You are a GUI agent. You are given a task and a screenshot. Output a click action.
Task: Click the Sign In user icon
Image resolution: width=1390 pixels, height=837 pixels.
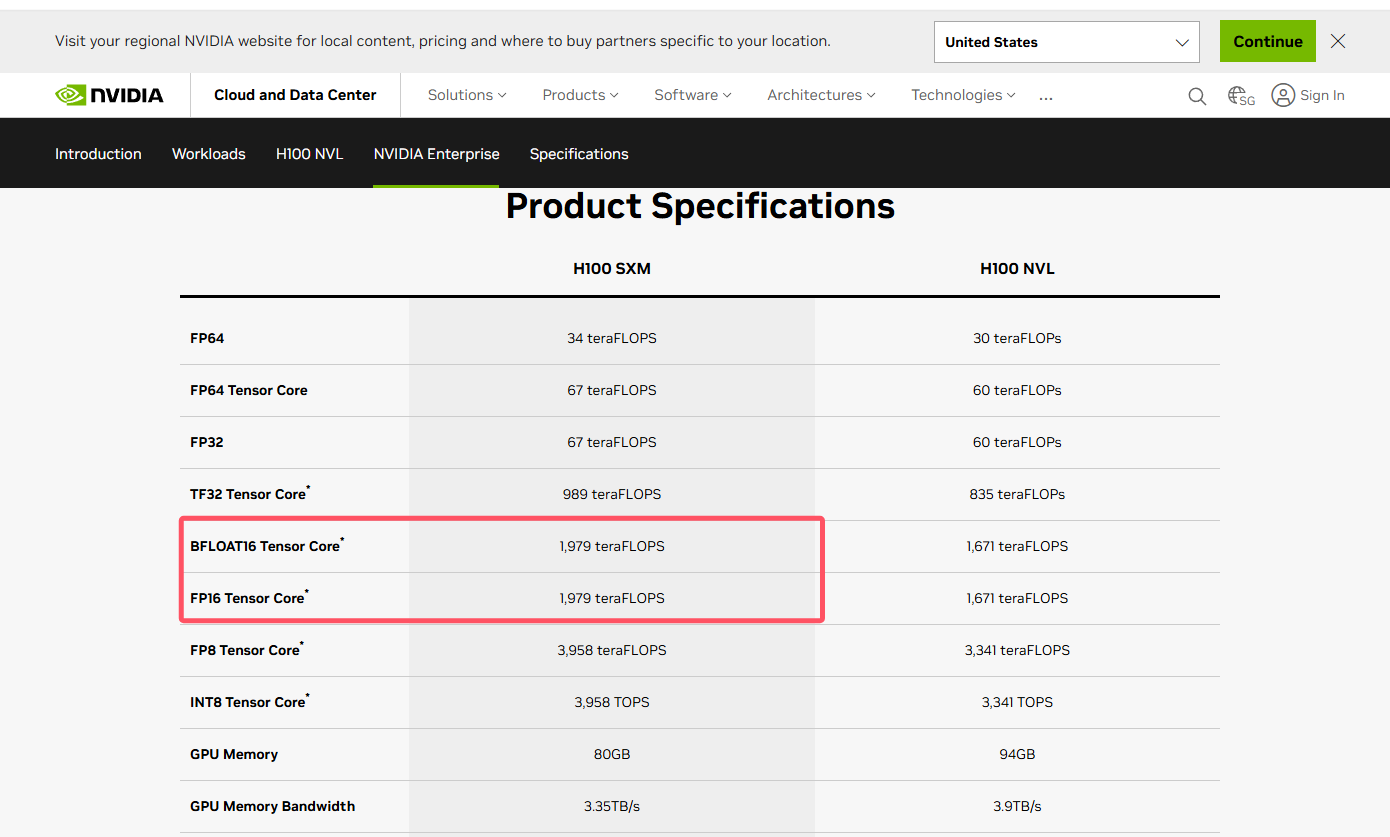coord(1283,95)
